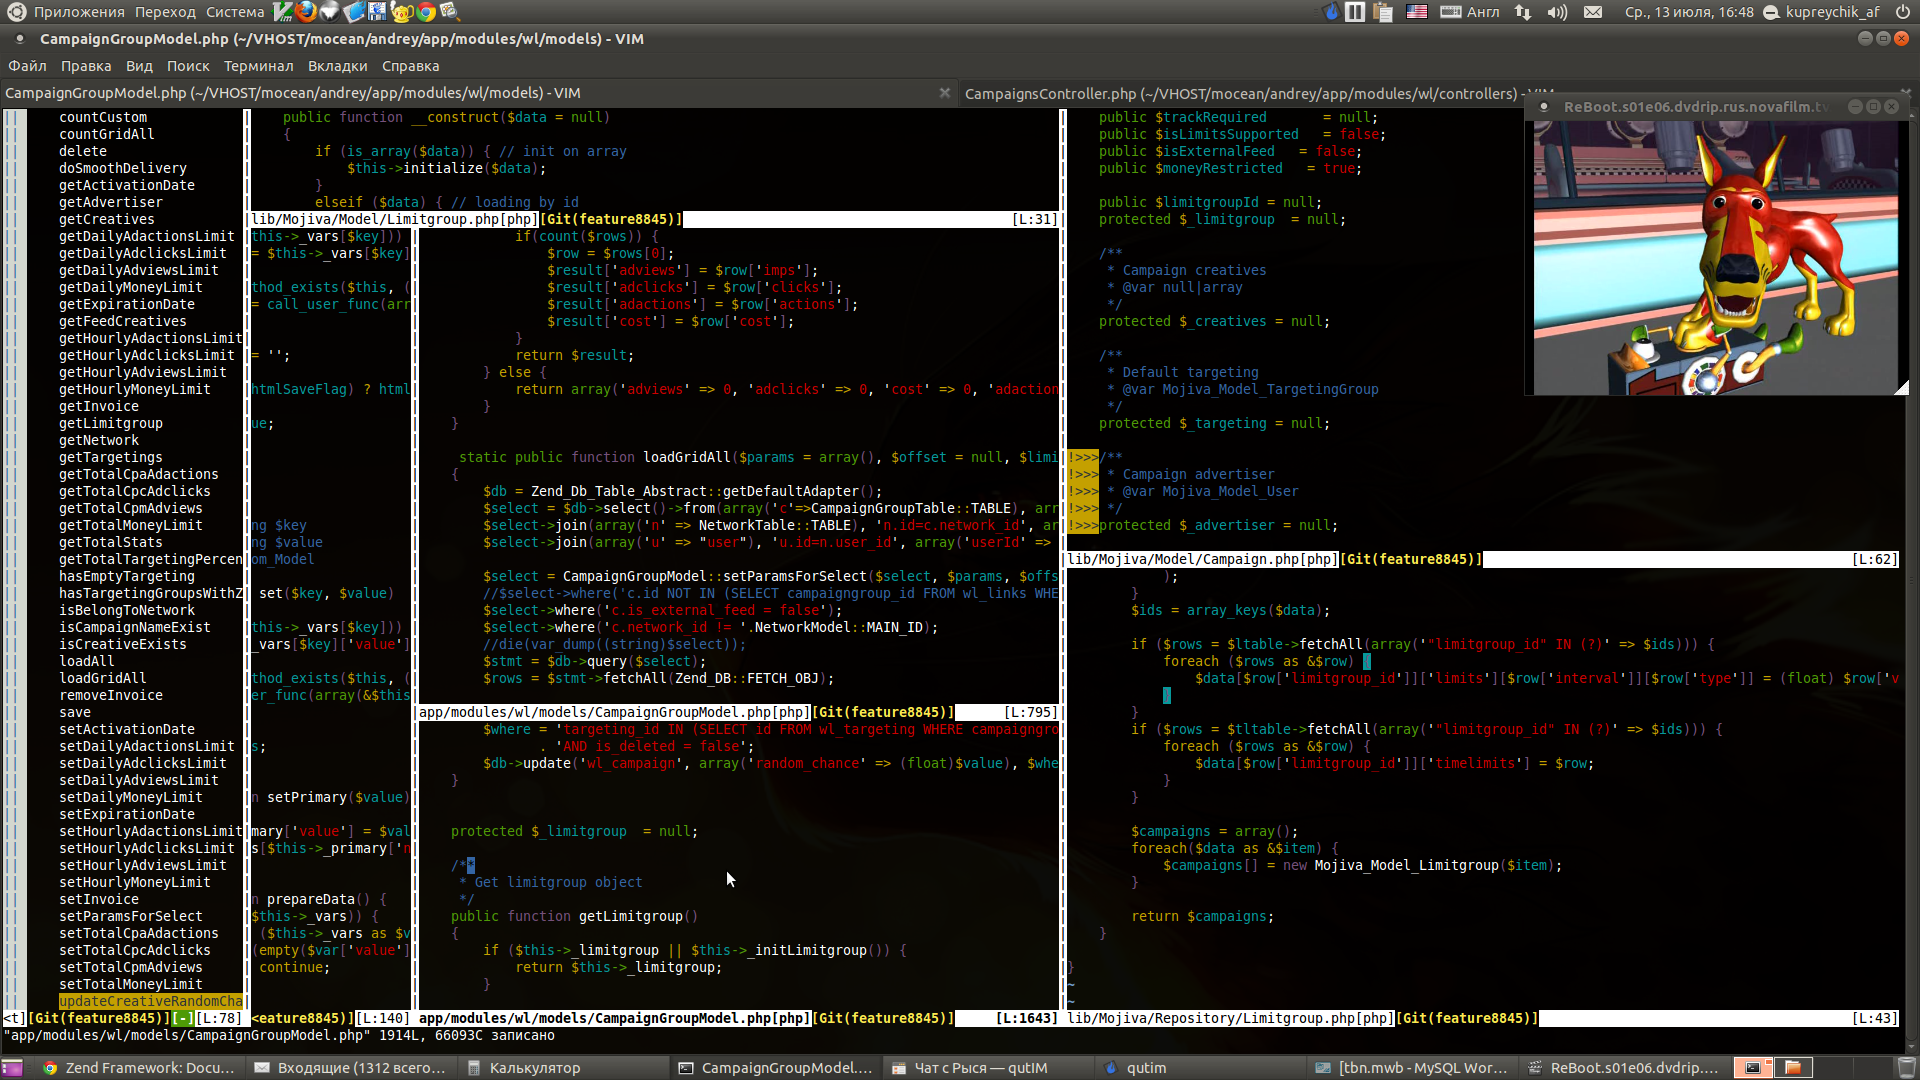
Task: Open the Правка menu
Action: pos(86,66)
